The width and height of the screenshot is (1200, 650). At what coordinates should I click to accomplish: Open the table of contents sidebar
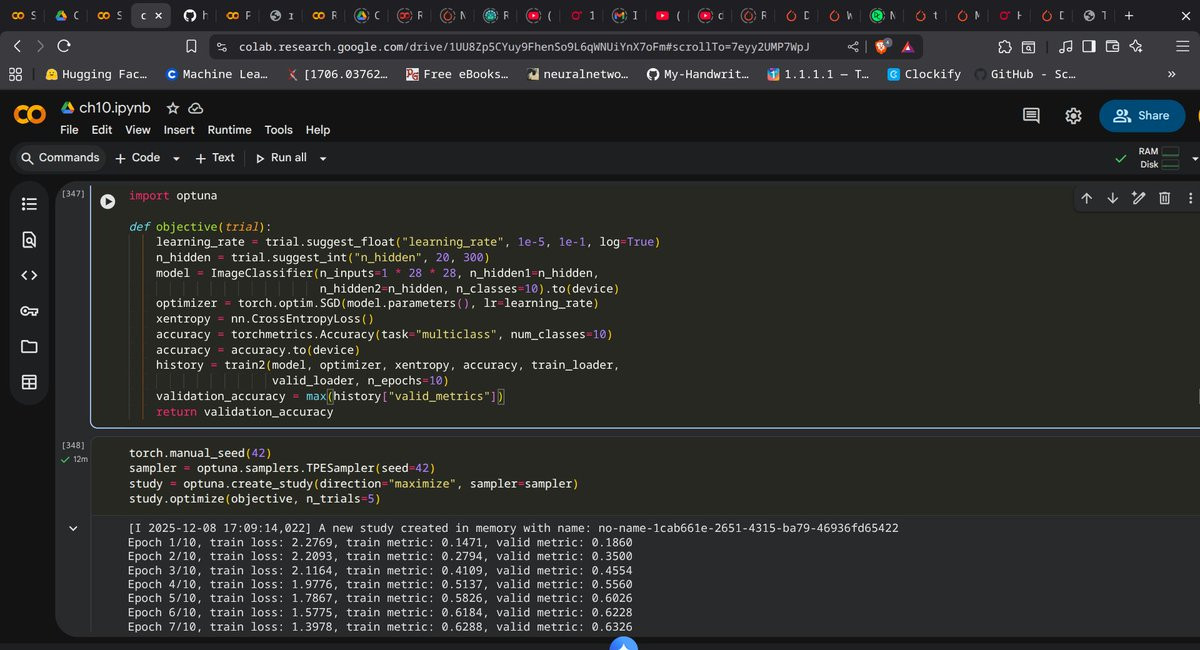click(x=29, y=203)
